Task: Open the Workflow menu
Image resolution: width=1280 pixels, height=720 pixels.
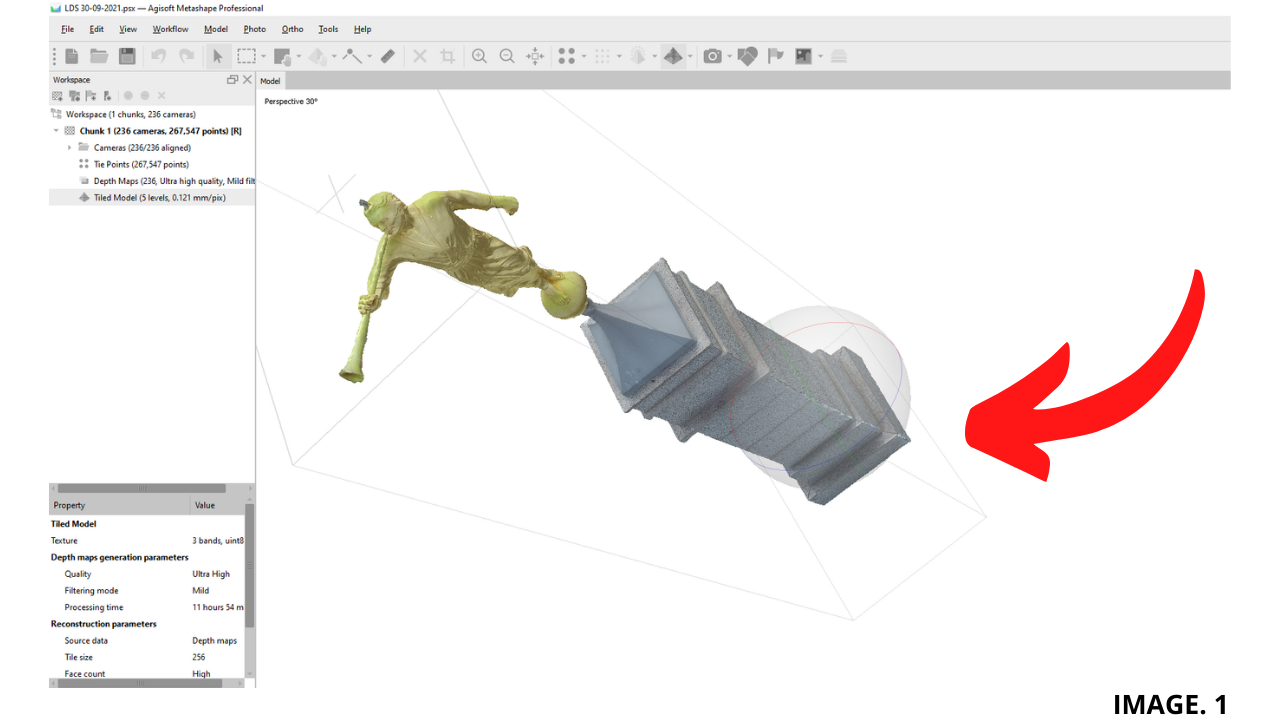Action: 170,29
